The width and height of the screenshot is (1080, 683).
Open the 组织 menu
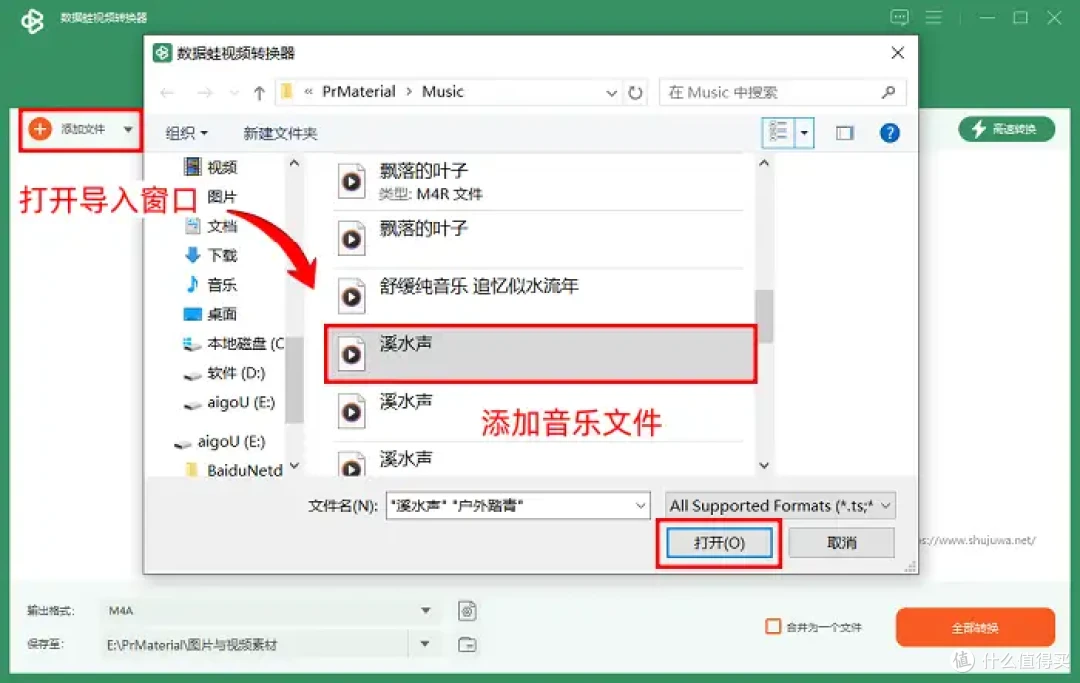coord(186,133)
